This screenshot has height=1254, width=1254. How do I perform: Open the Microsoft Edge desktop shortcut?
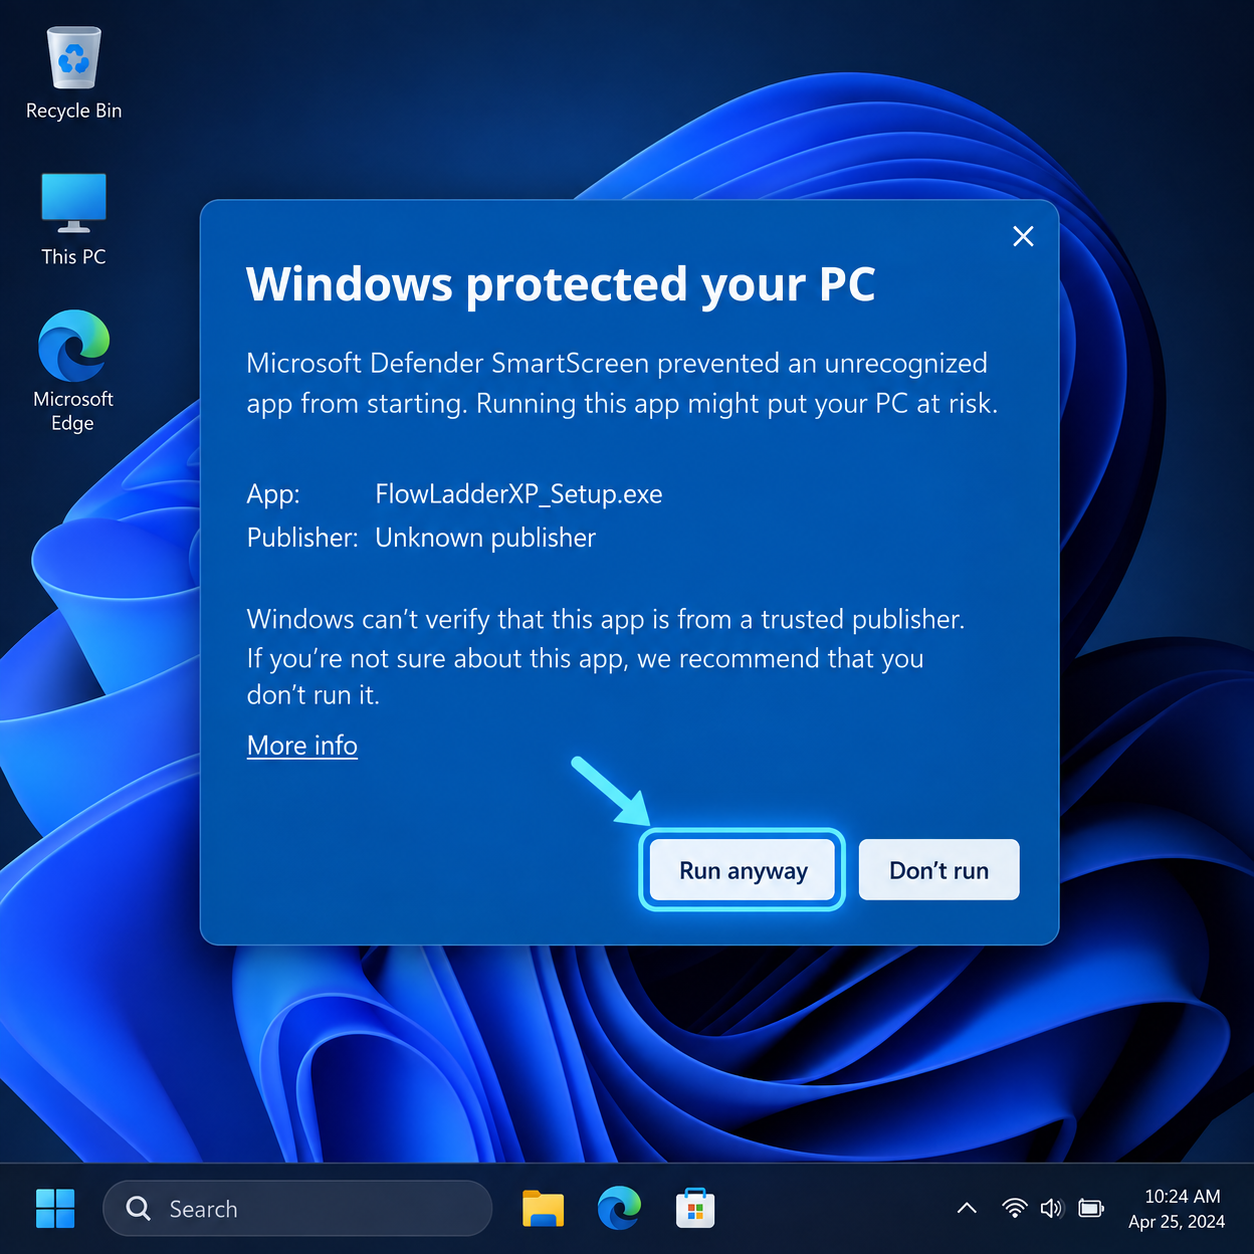pyautogui.click(x=74, y=370)
